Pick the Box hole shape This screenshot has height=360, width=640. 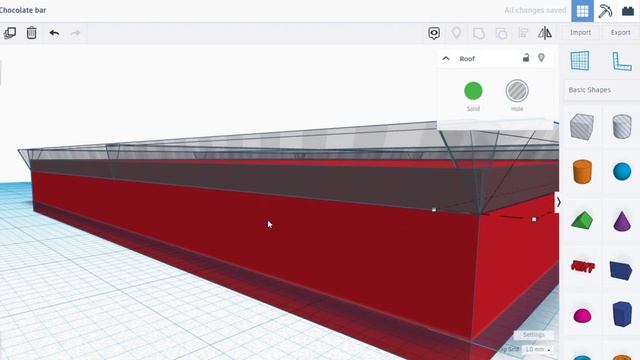pos(582,127)
